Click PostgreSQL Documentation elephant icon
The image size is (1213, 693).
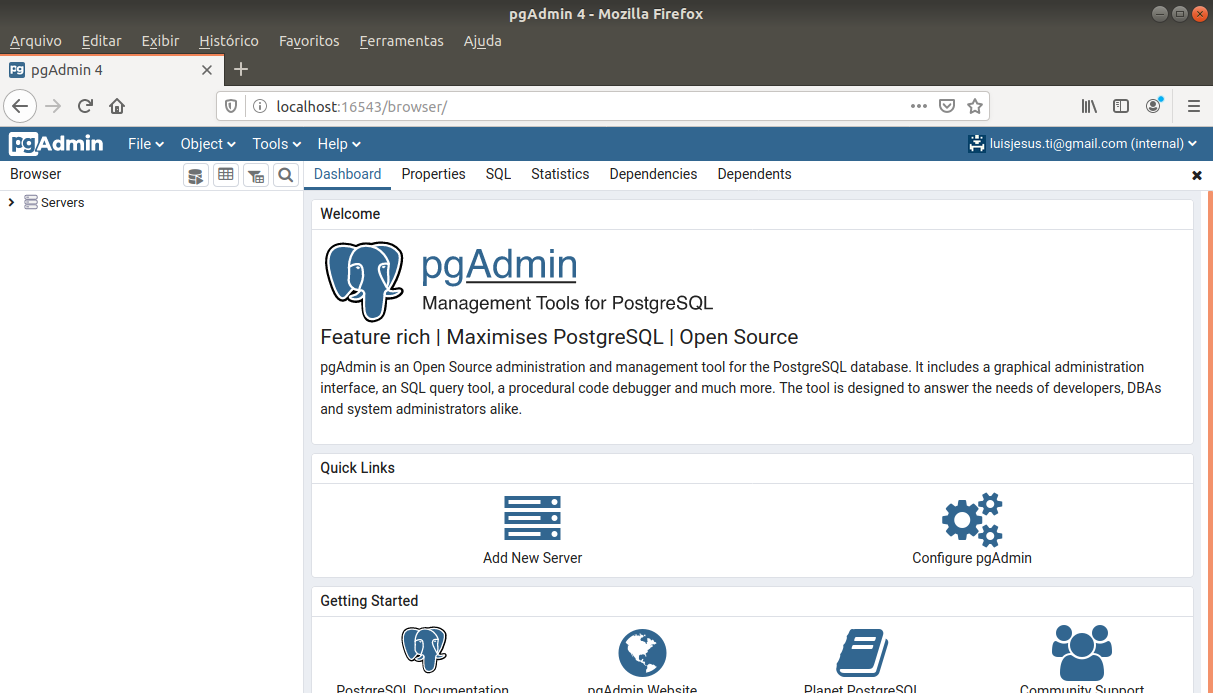[423, 650]
